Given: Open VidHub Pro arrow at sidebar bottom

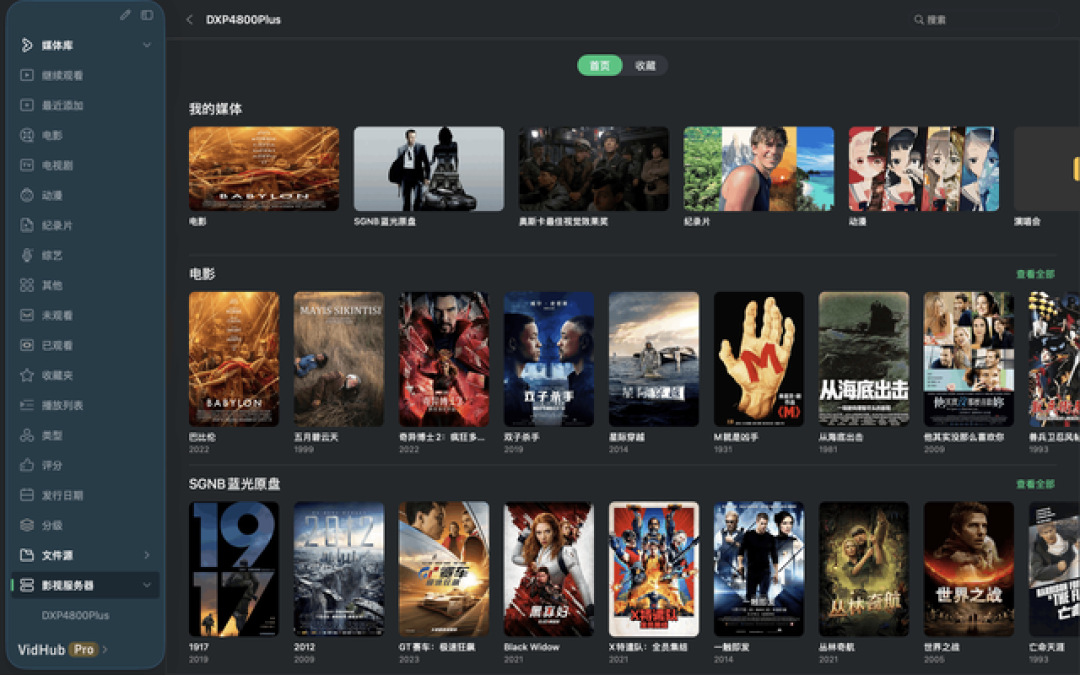Looking at the screenshot, I should click(105, 650).
